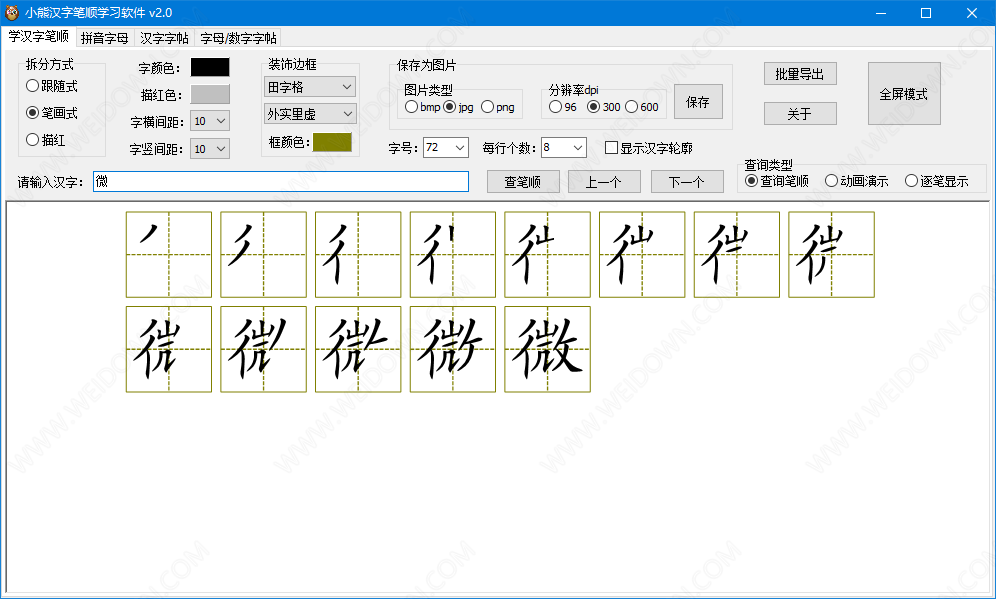Screen dimensions: 996x599
Task: Click the completed 微 character thumbnail
Action: coord(548,349)
